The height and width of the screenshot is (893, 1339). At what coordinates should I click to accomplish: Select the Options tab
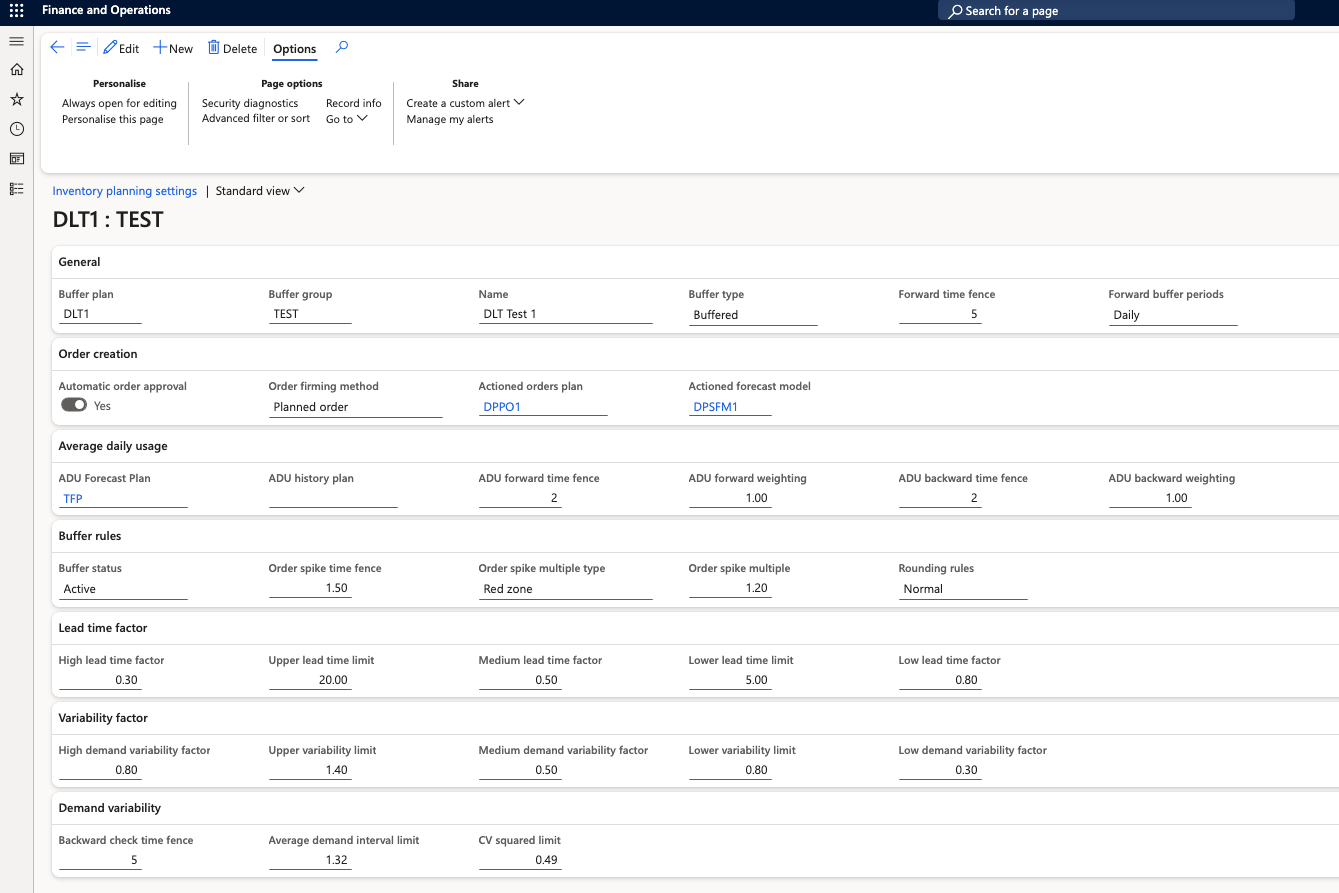294,49
